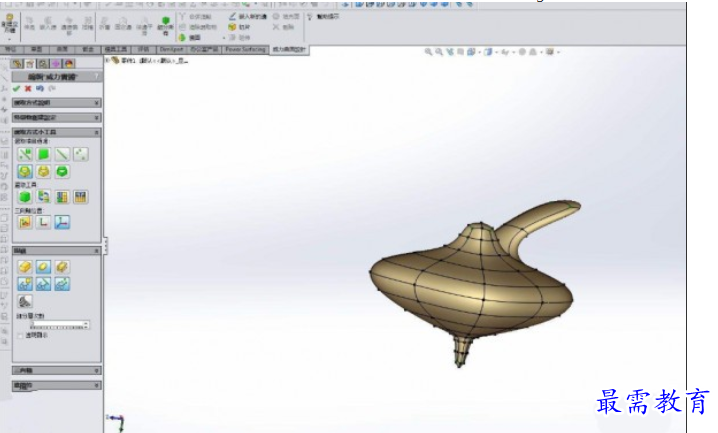
Task: Open the help question mark in the panel title
Action: click(x=97, y=76)
